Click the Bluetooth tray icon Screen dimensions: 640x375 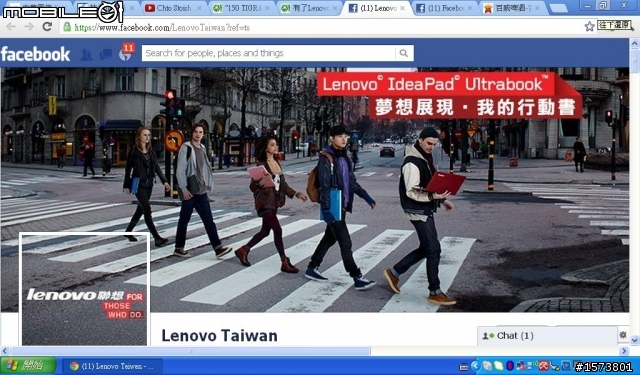pos(510,366)
